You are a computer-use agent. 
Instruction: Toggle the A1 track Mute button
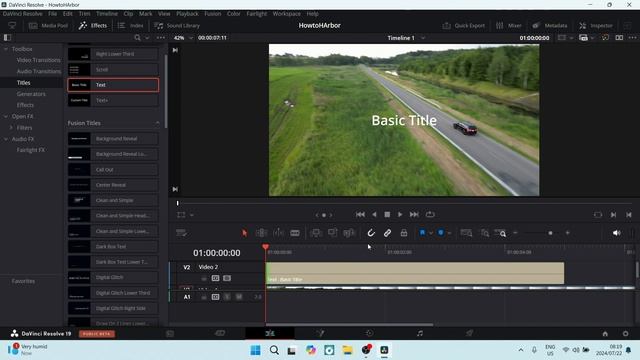coord(239,297)
